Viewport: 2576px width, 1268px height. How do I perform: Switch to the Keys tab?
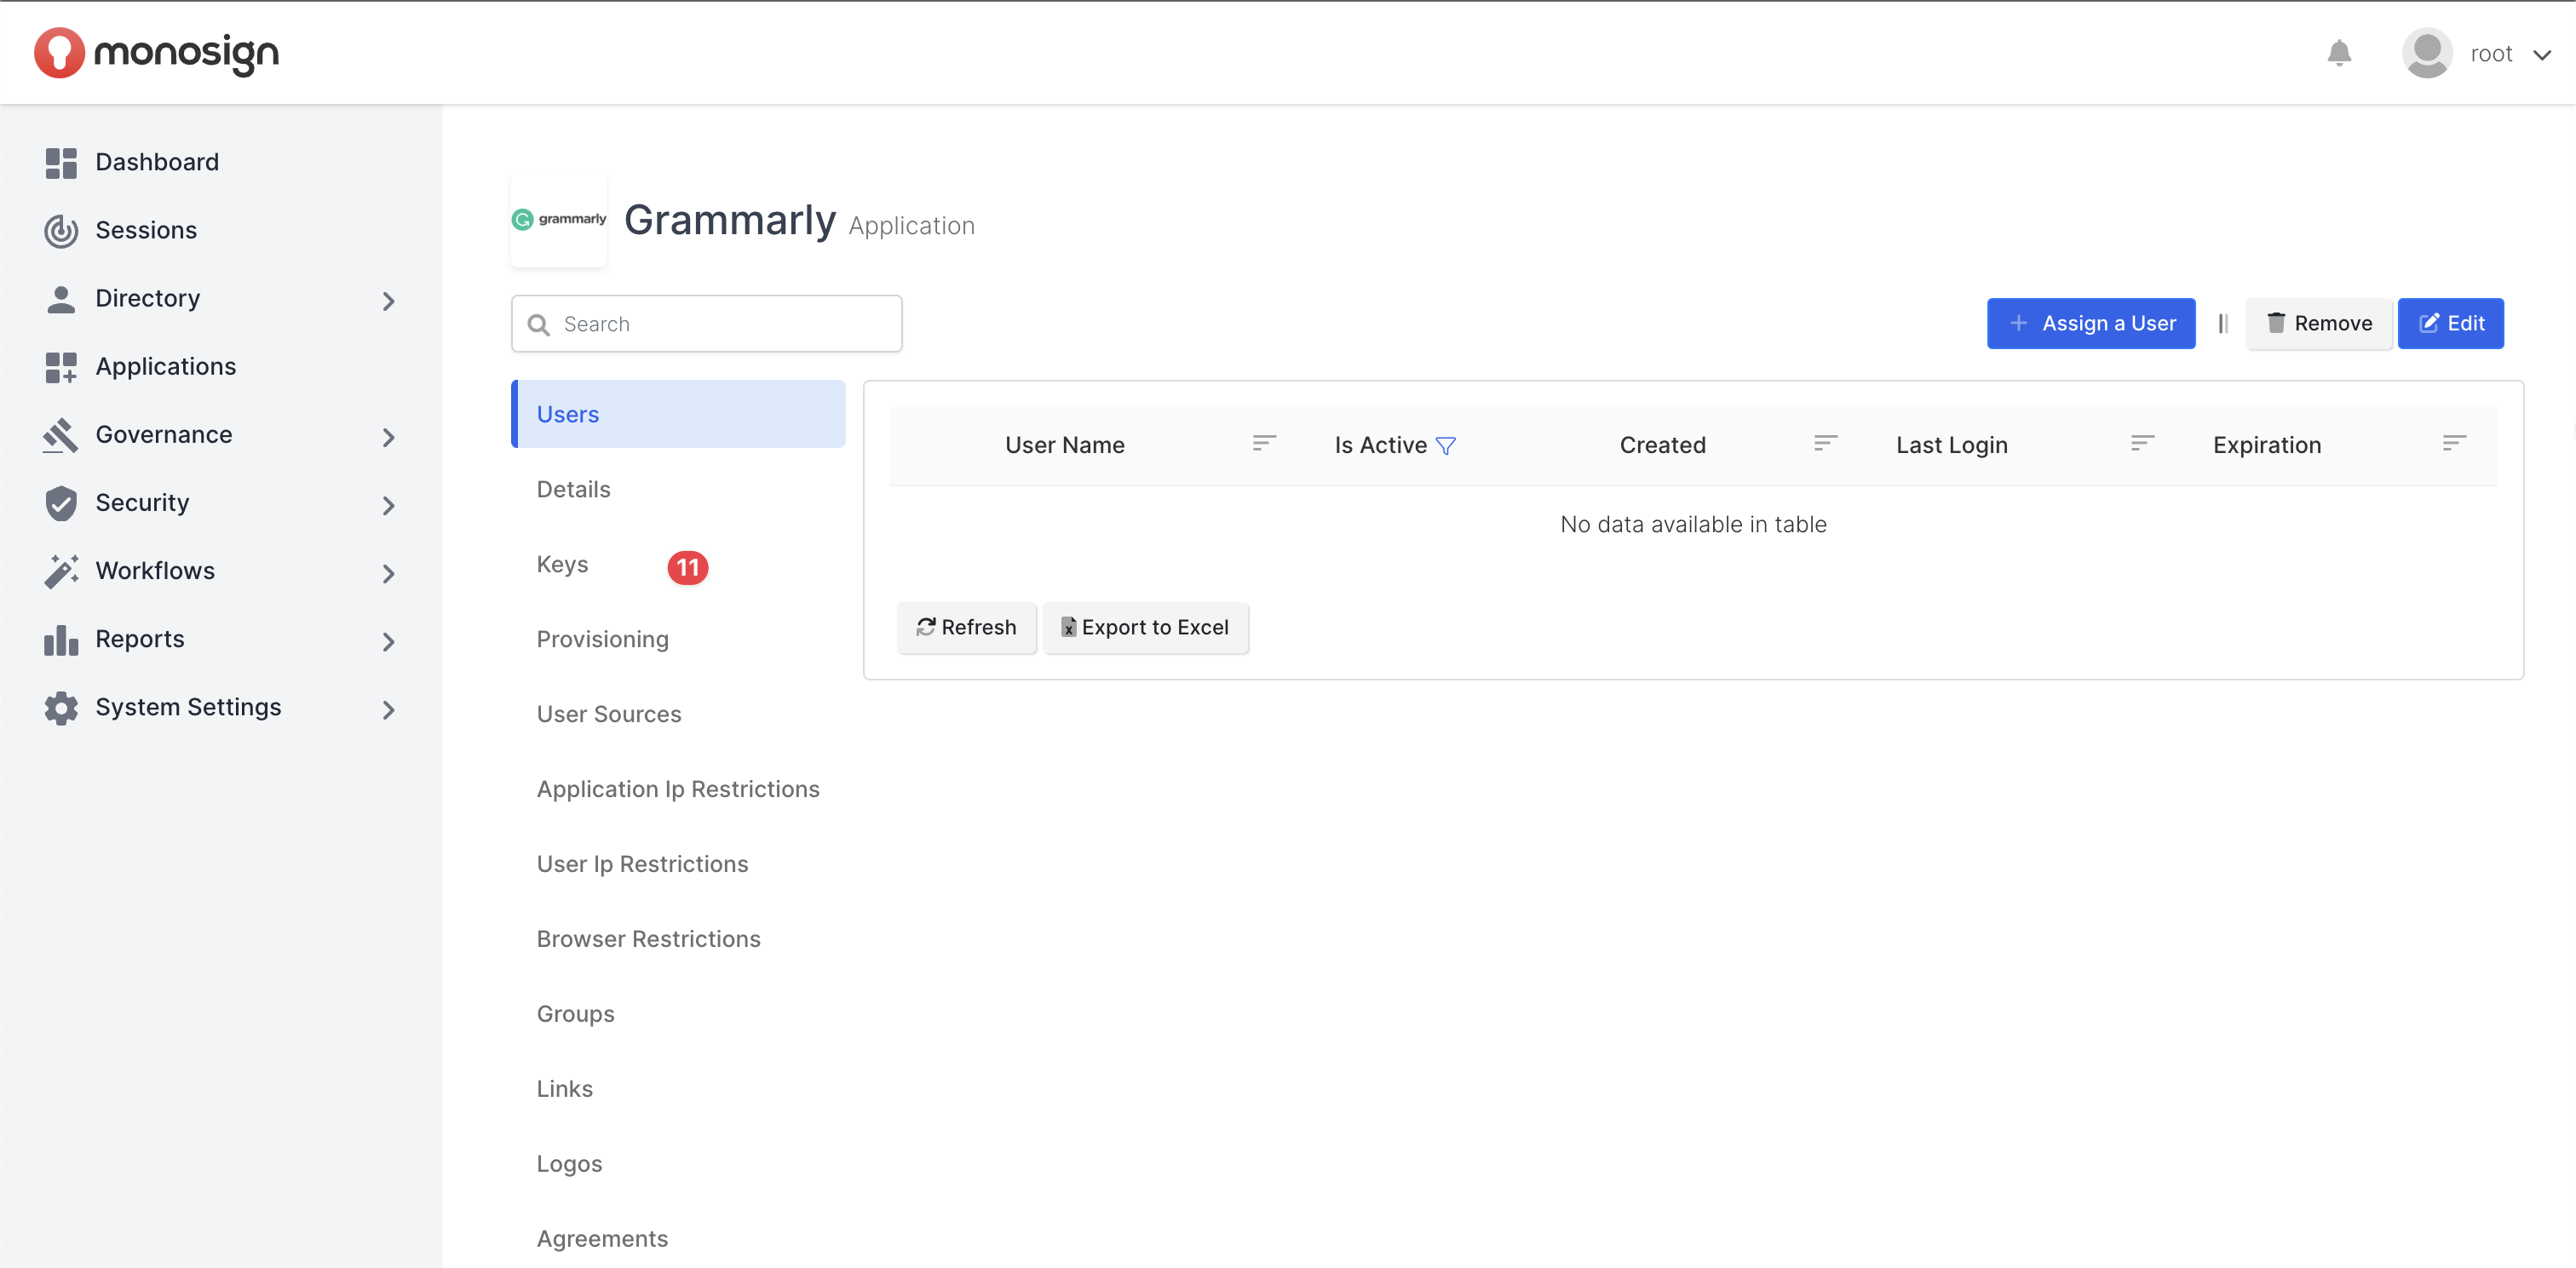pos(562,565)
